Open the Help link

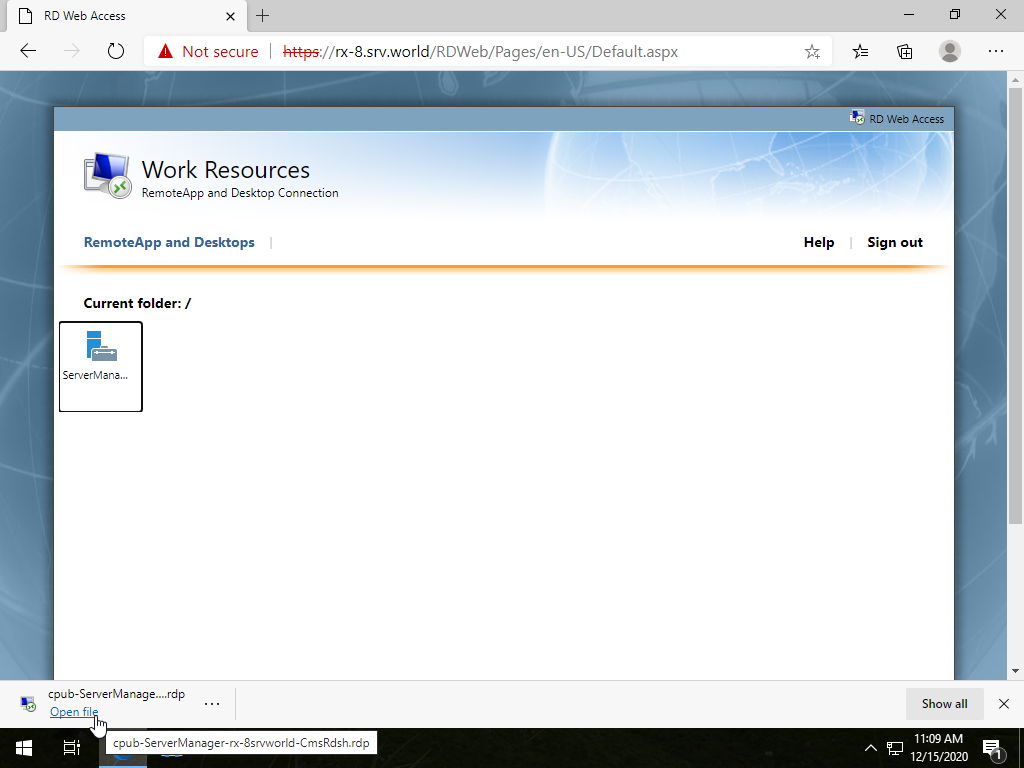pyautogui.click(x=819, y=242)
